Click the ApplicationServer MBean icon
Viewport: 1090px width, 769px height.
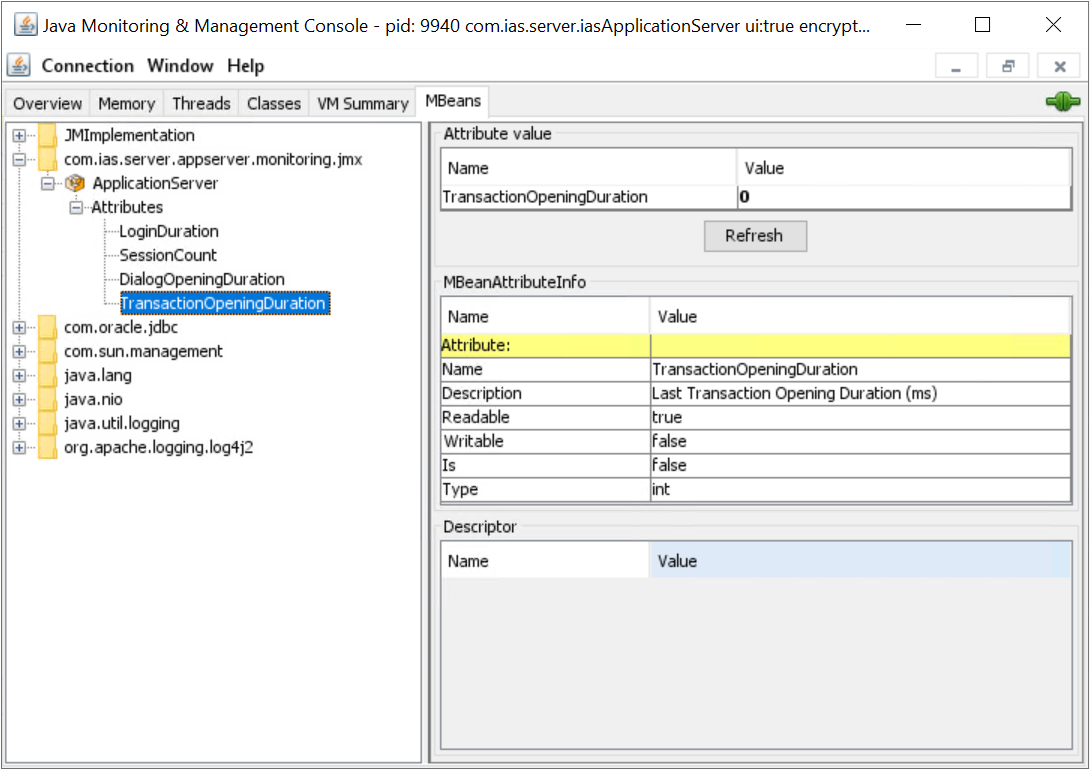75,184
